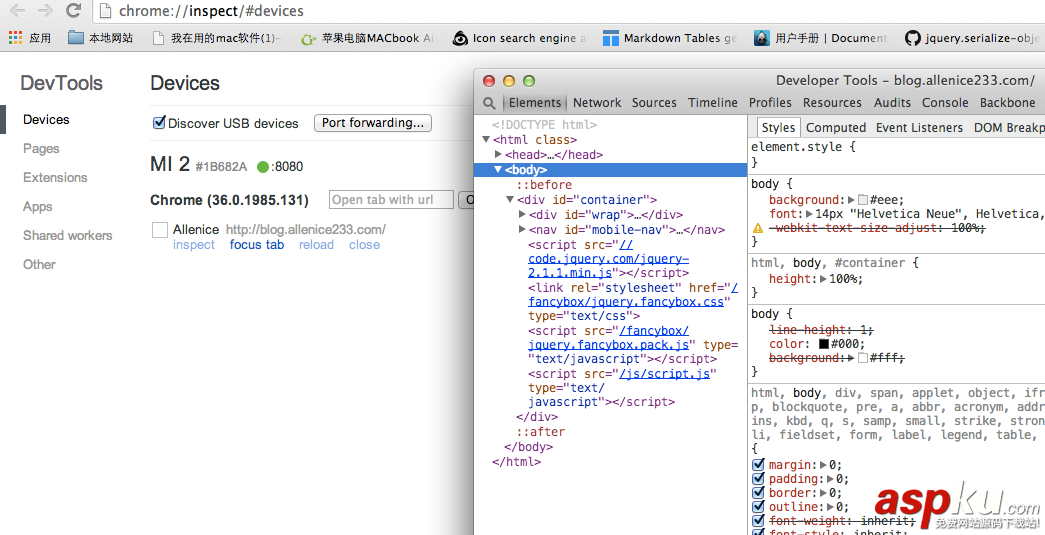Click the inspect link under Allenice

point(194,245)
